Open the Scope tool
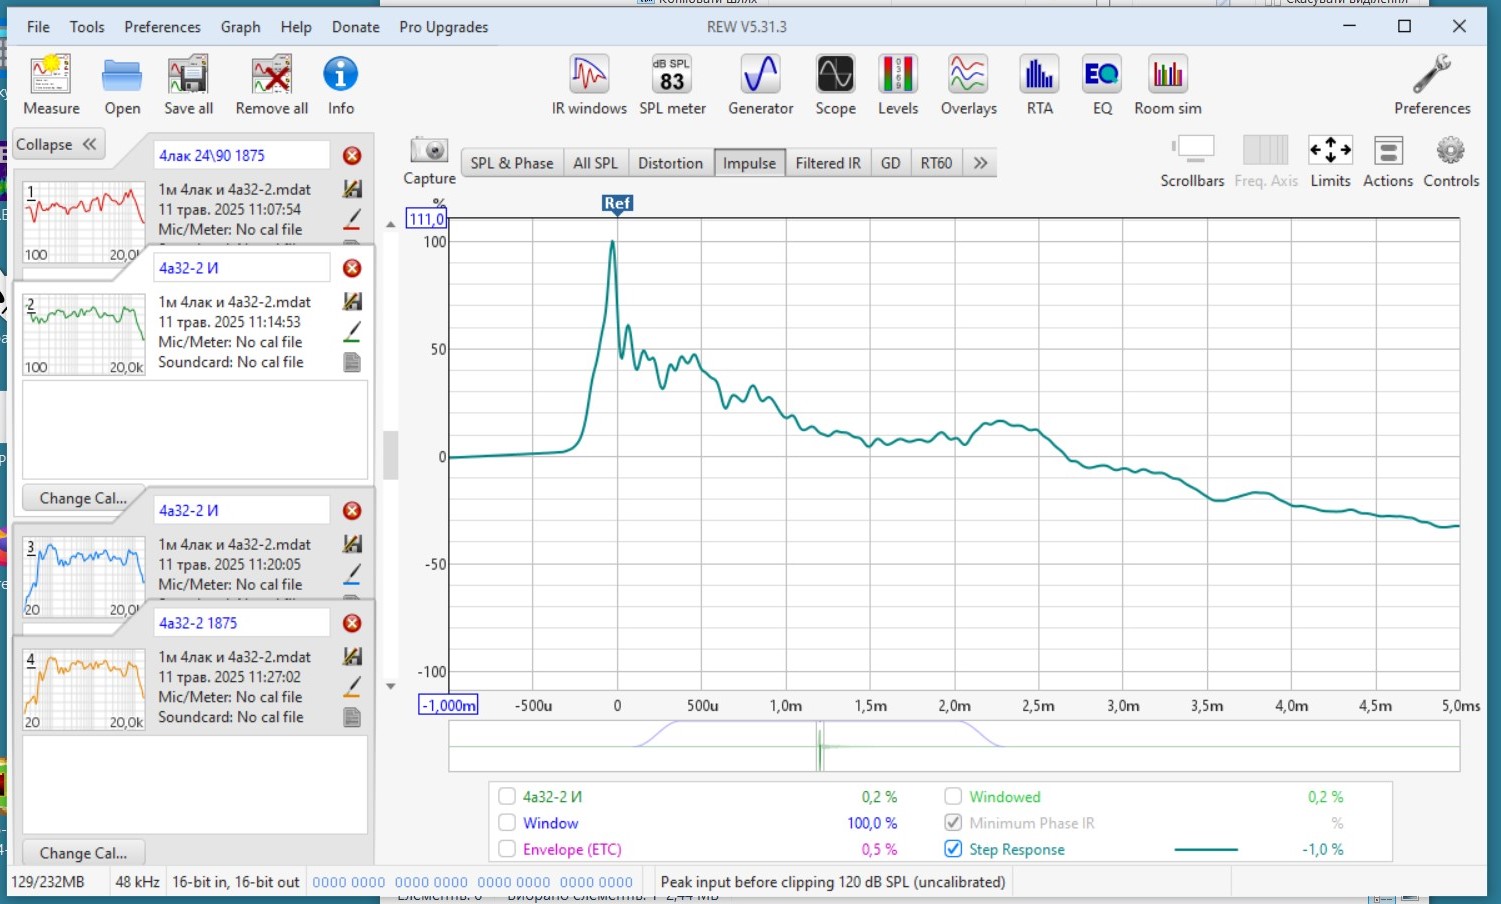Image resolution: width=1501 pixels, height=904 pixels. pyautogui.click(x=835, y=85)
